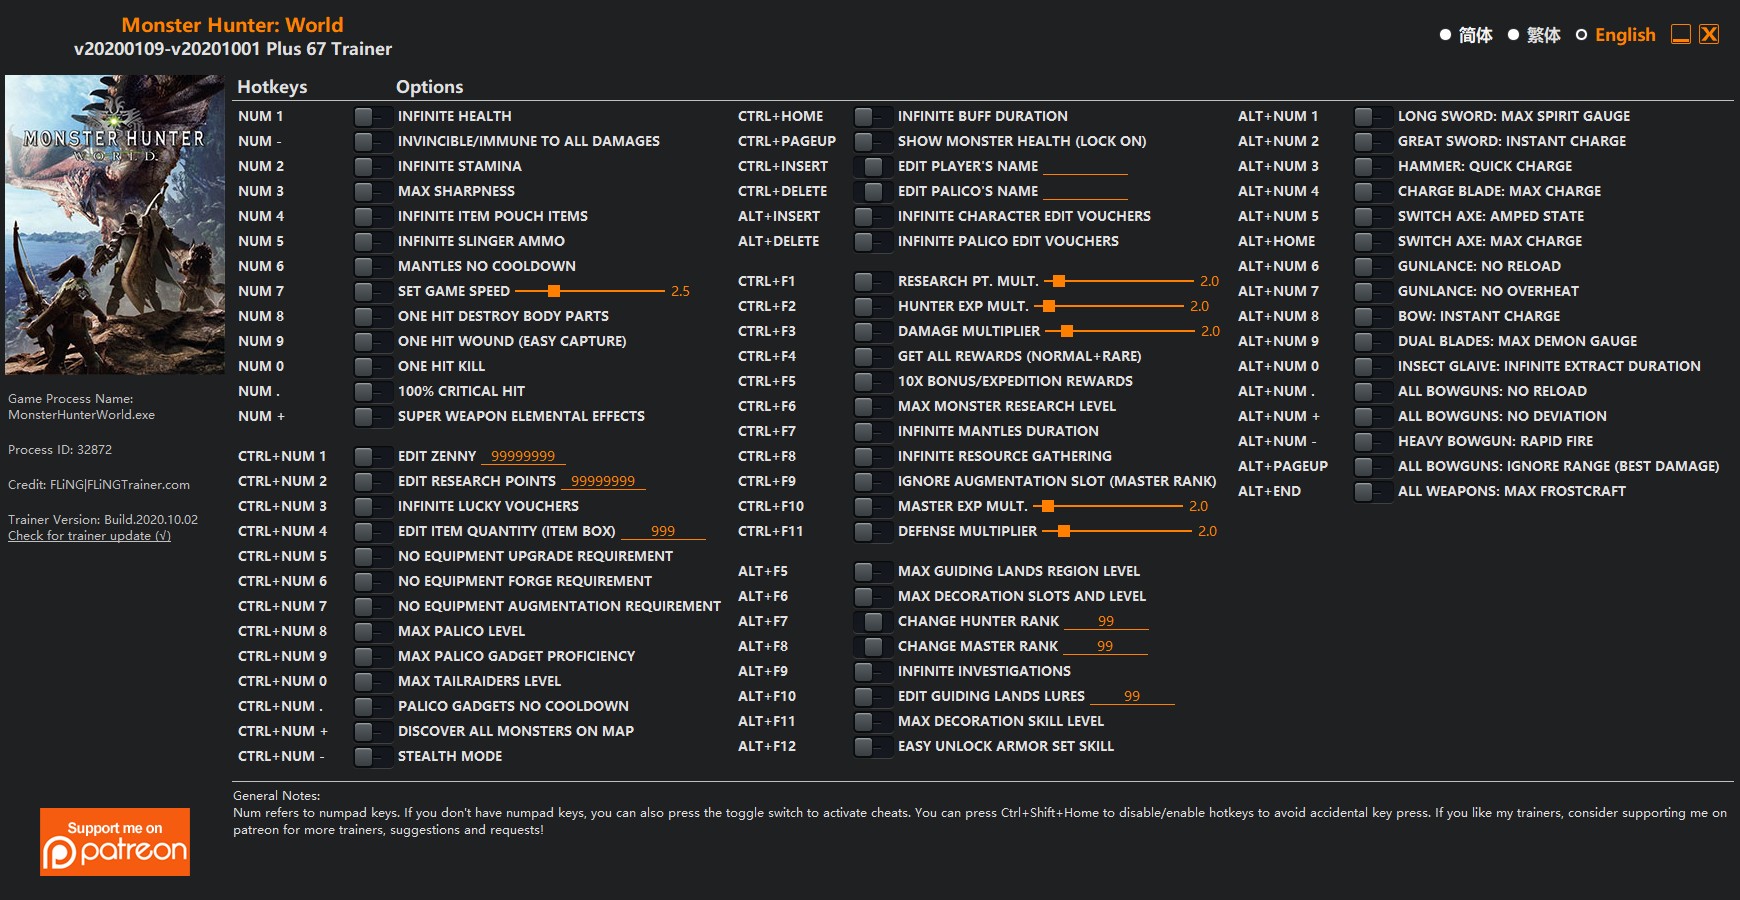Toggle Infinite Health switch
The width and height of the screenshot is (1740, 900).
point(372,117)
